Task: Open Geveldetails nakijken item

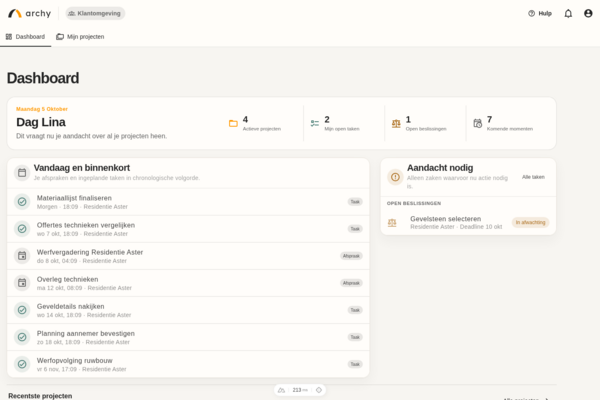Action: point(188,310)
